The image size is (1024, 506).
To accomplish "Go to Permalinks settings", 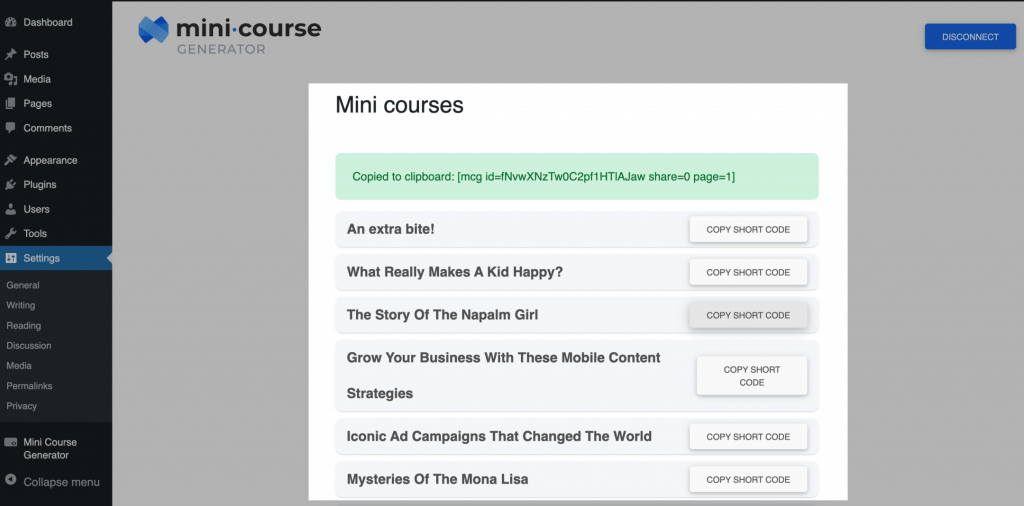I will click(29, 386).
